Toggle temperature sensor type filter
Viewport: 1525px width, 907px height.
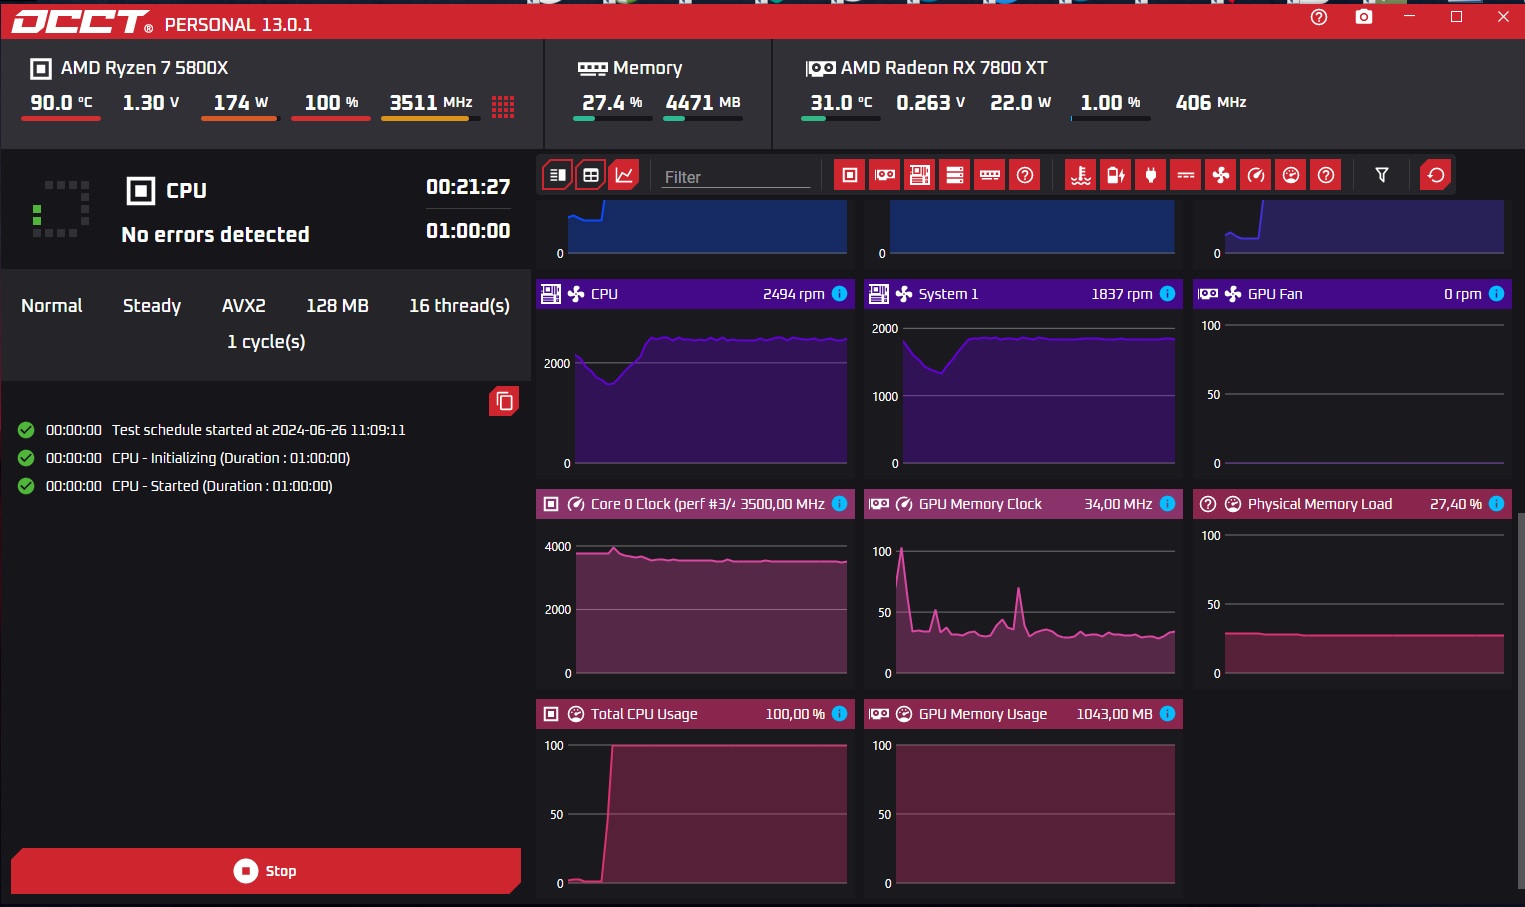point(1080,175)
